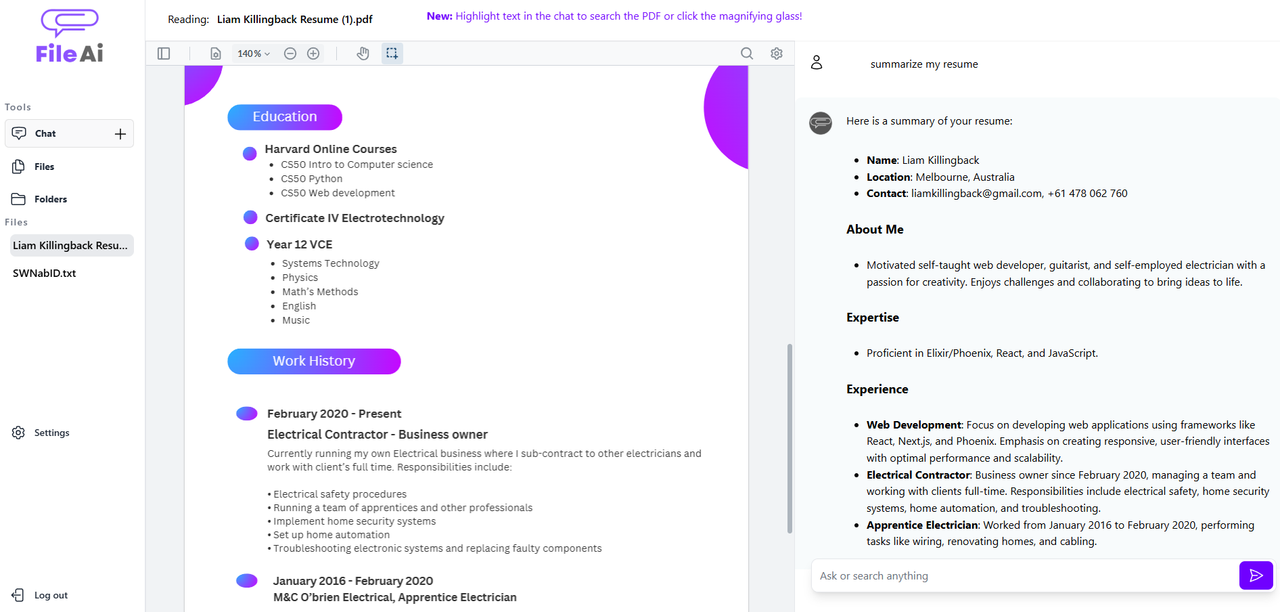
Task: Open the 140% zoom level dropdown
Action: (254, 53)
